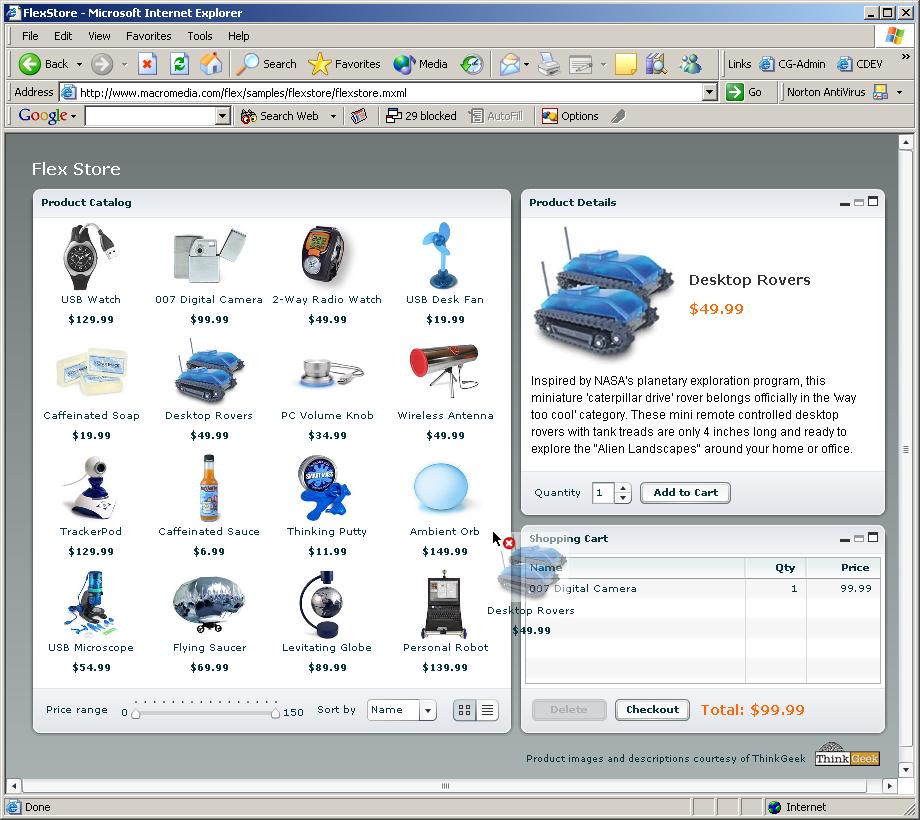920x820 pixels.
Task: Click the Google toolbar news icon
Action: point(358,116)
